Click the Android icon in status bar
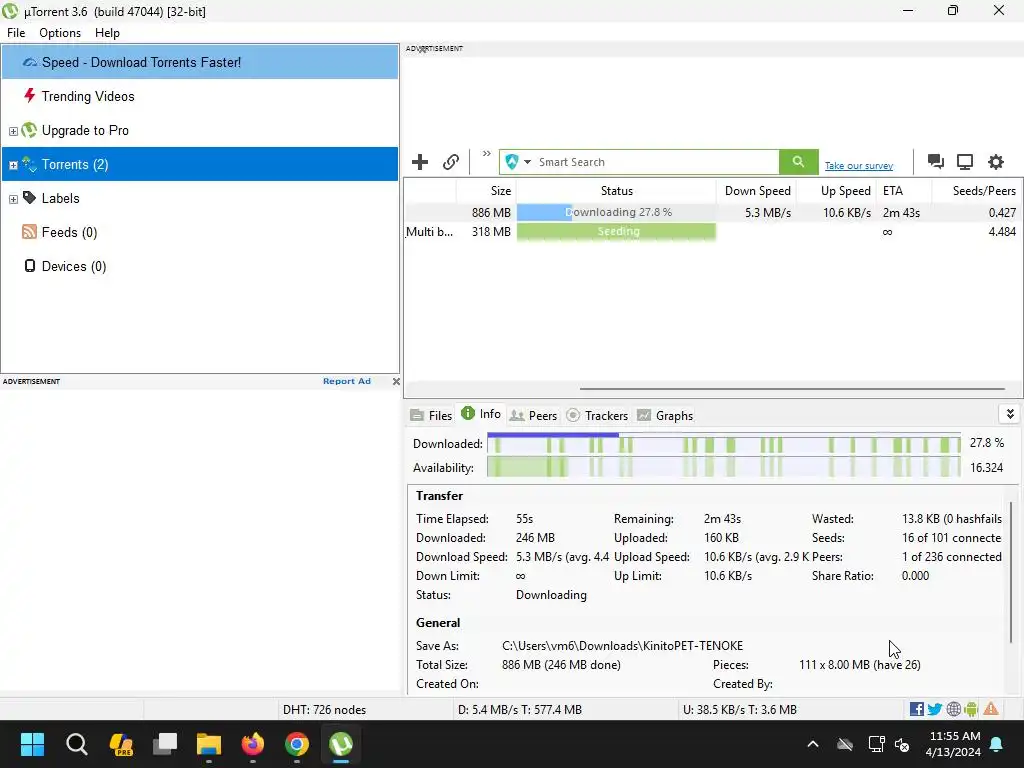 (972, 709)
